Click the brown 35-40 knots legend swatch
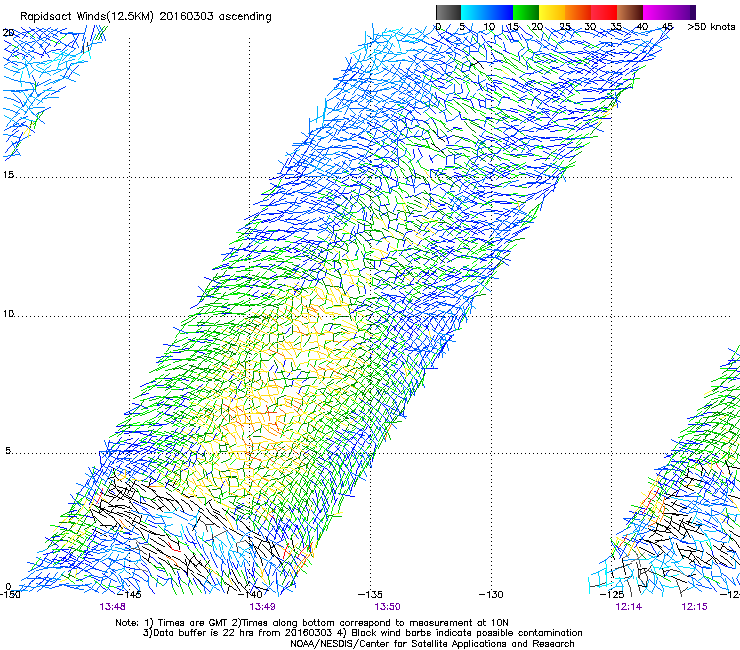Viewport: 740px width, 650px height. pos(630,12)
